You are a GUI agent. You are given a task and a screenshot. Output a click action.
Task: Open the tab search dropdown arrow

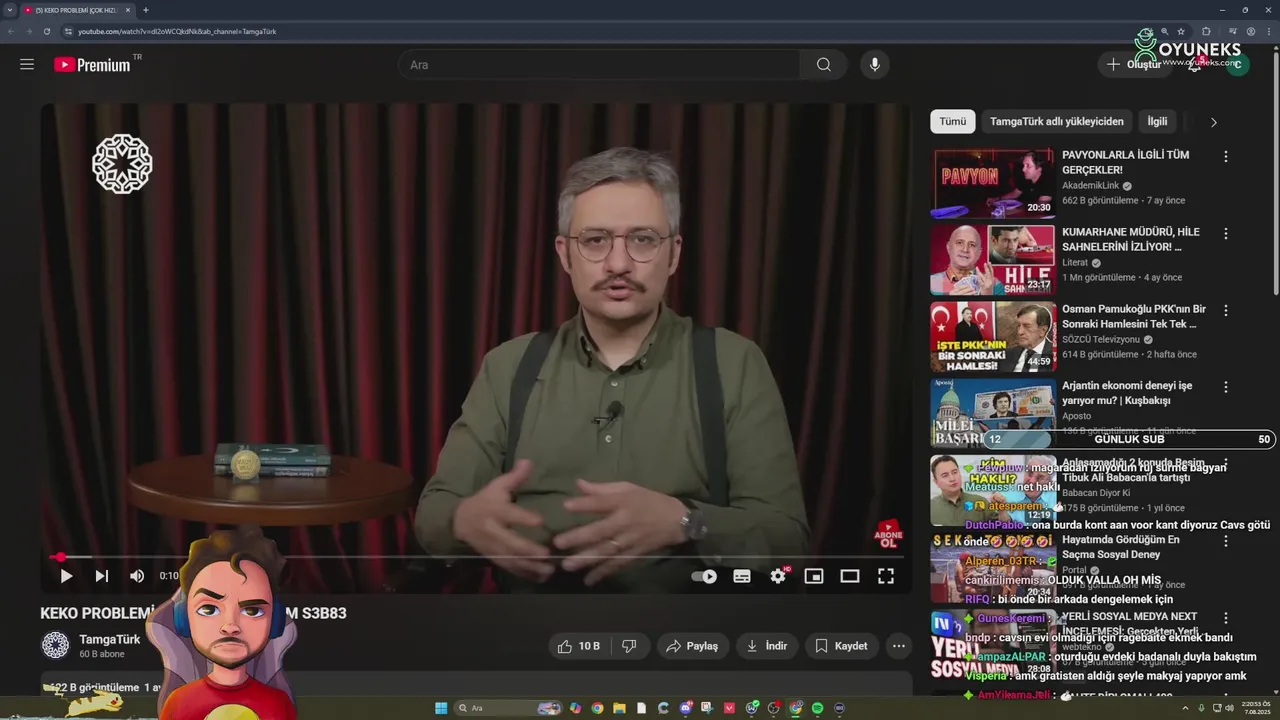click(x=9, y=10)
